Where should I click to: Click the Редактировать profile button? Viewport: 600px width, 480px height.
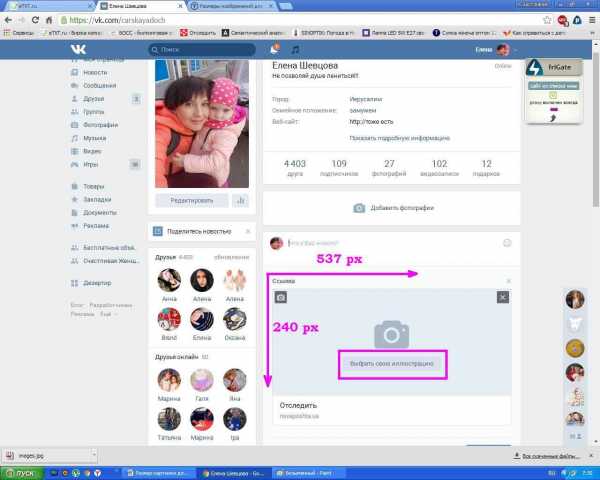click(192, 201)
